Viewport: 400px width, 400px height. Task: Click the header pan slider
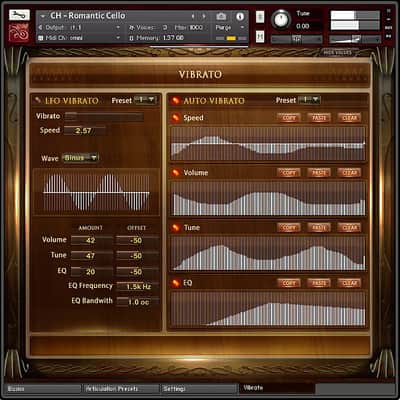(x=296, y=39)
